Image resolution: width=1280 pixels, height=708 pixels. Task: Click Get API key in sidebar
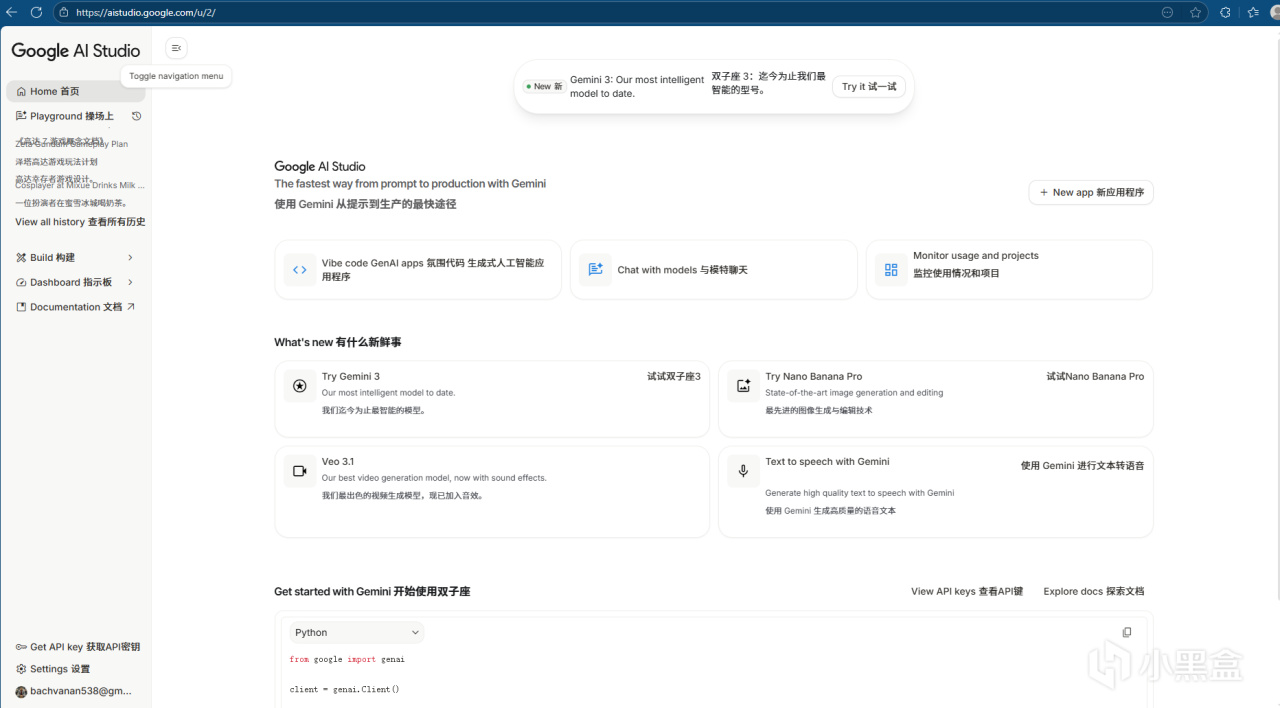pyautogui.click(x=78, y=647)
